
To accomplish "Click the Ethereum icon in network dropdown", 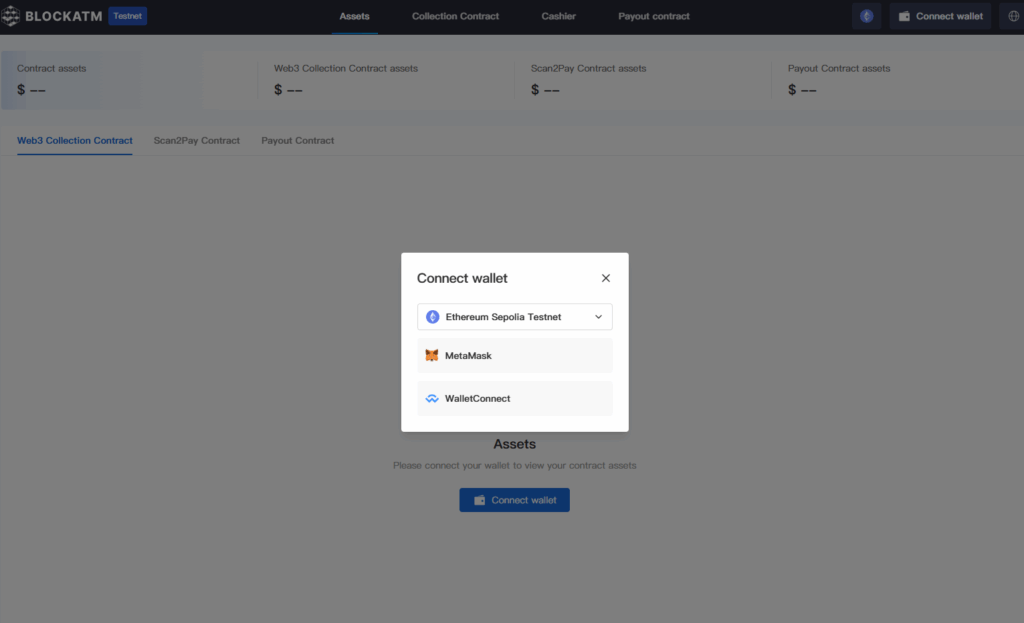I will (432, 317).
